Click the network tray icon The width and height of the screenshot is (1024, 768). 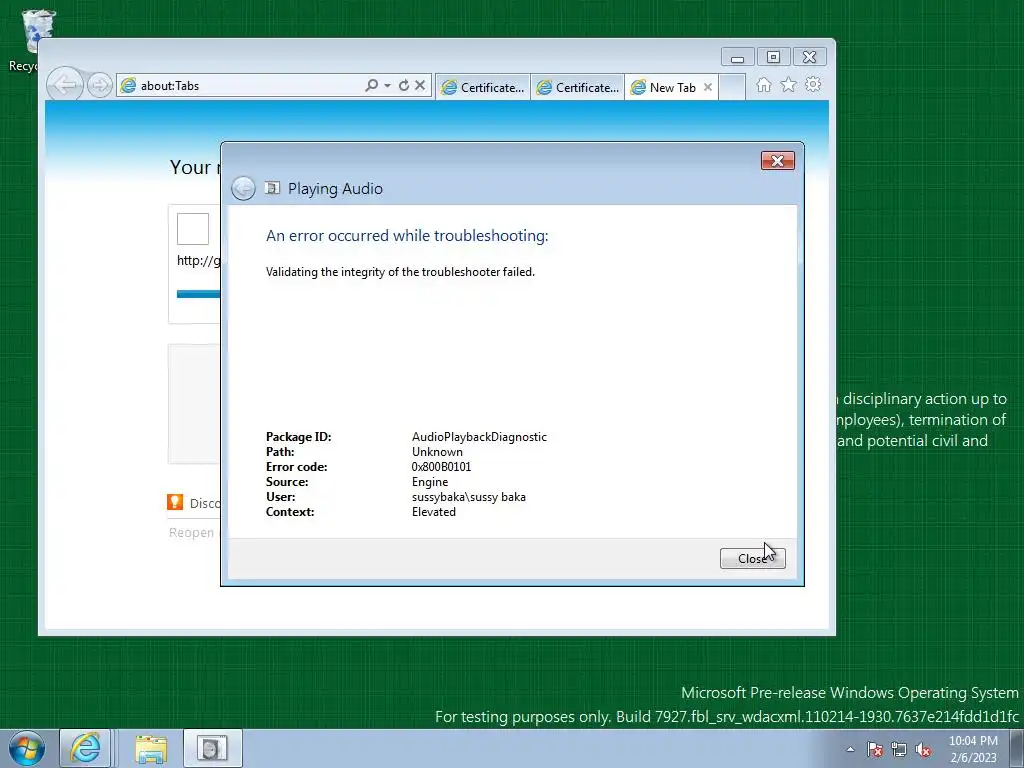coord(899,750)
